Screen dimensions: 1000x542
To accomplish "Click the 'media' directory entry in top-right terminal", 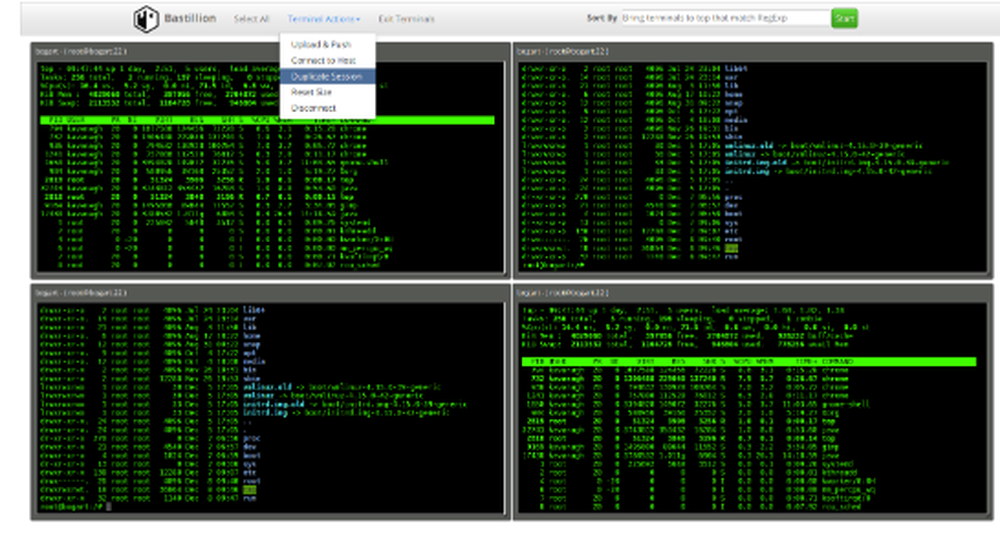I will tap(736, 120).
